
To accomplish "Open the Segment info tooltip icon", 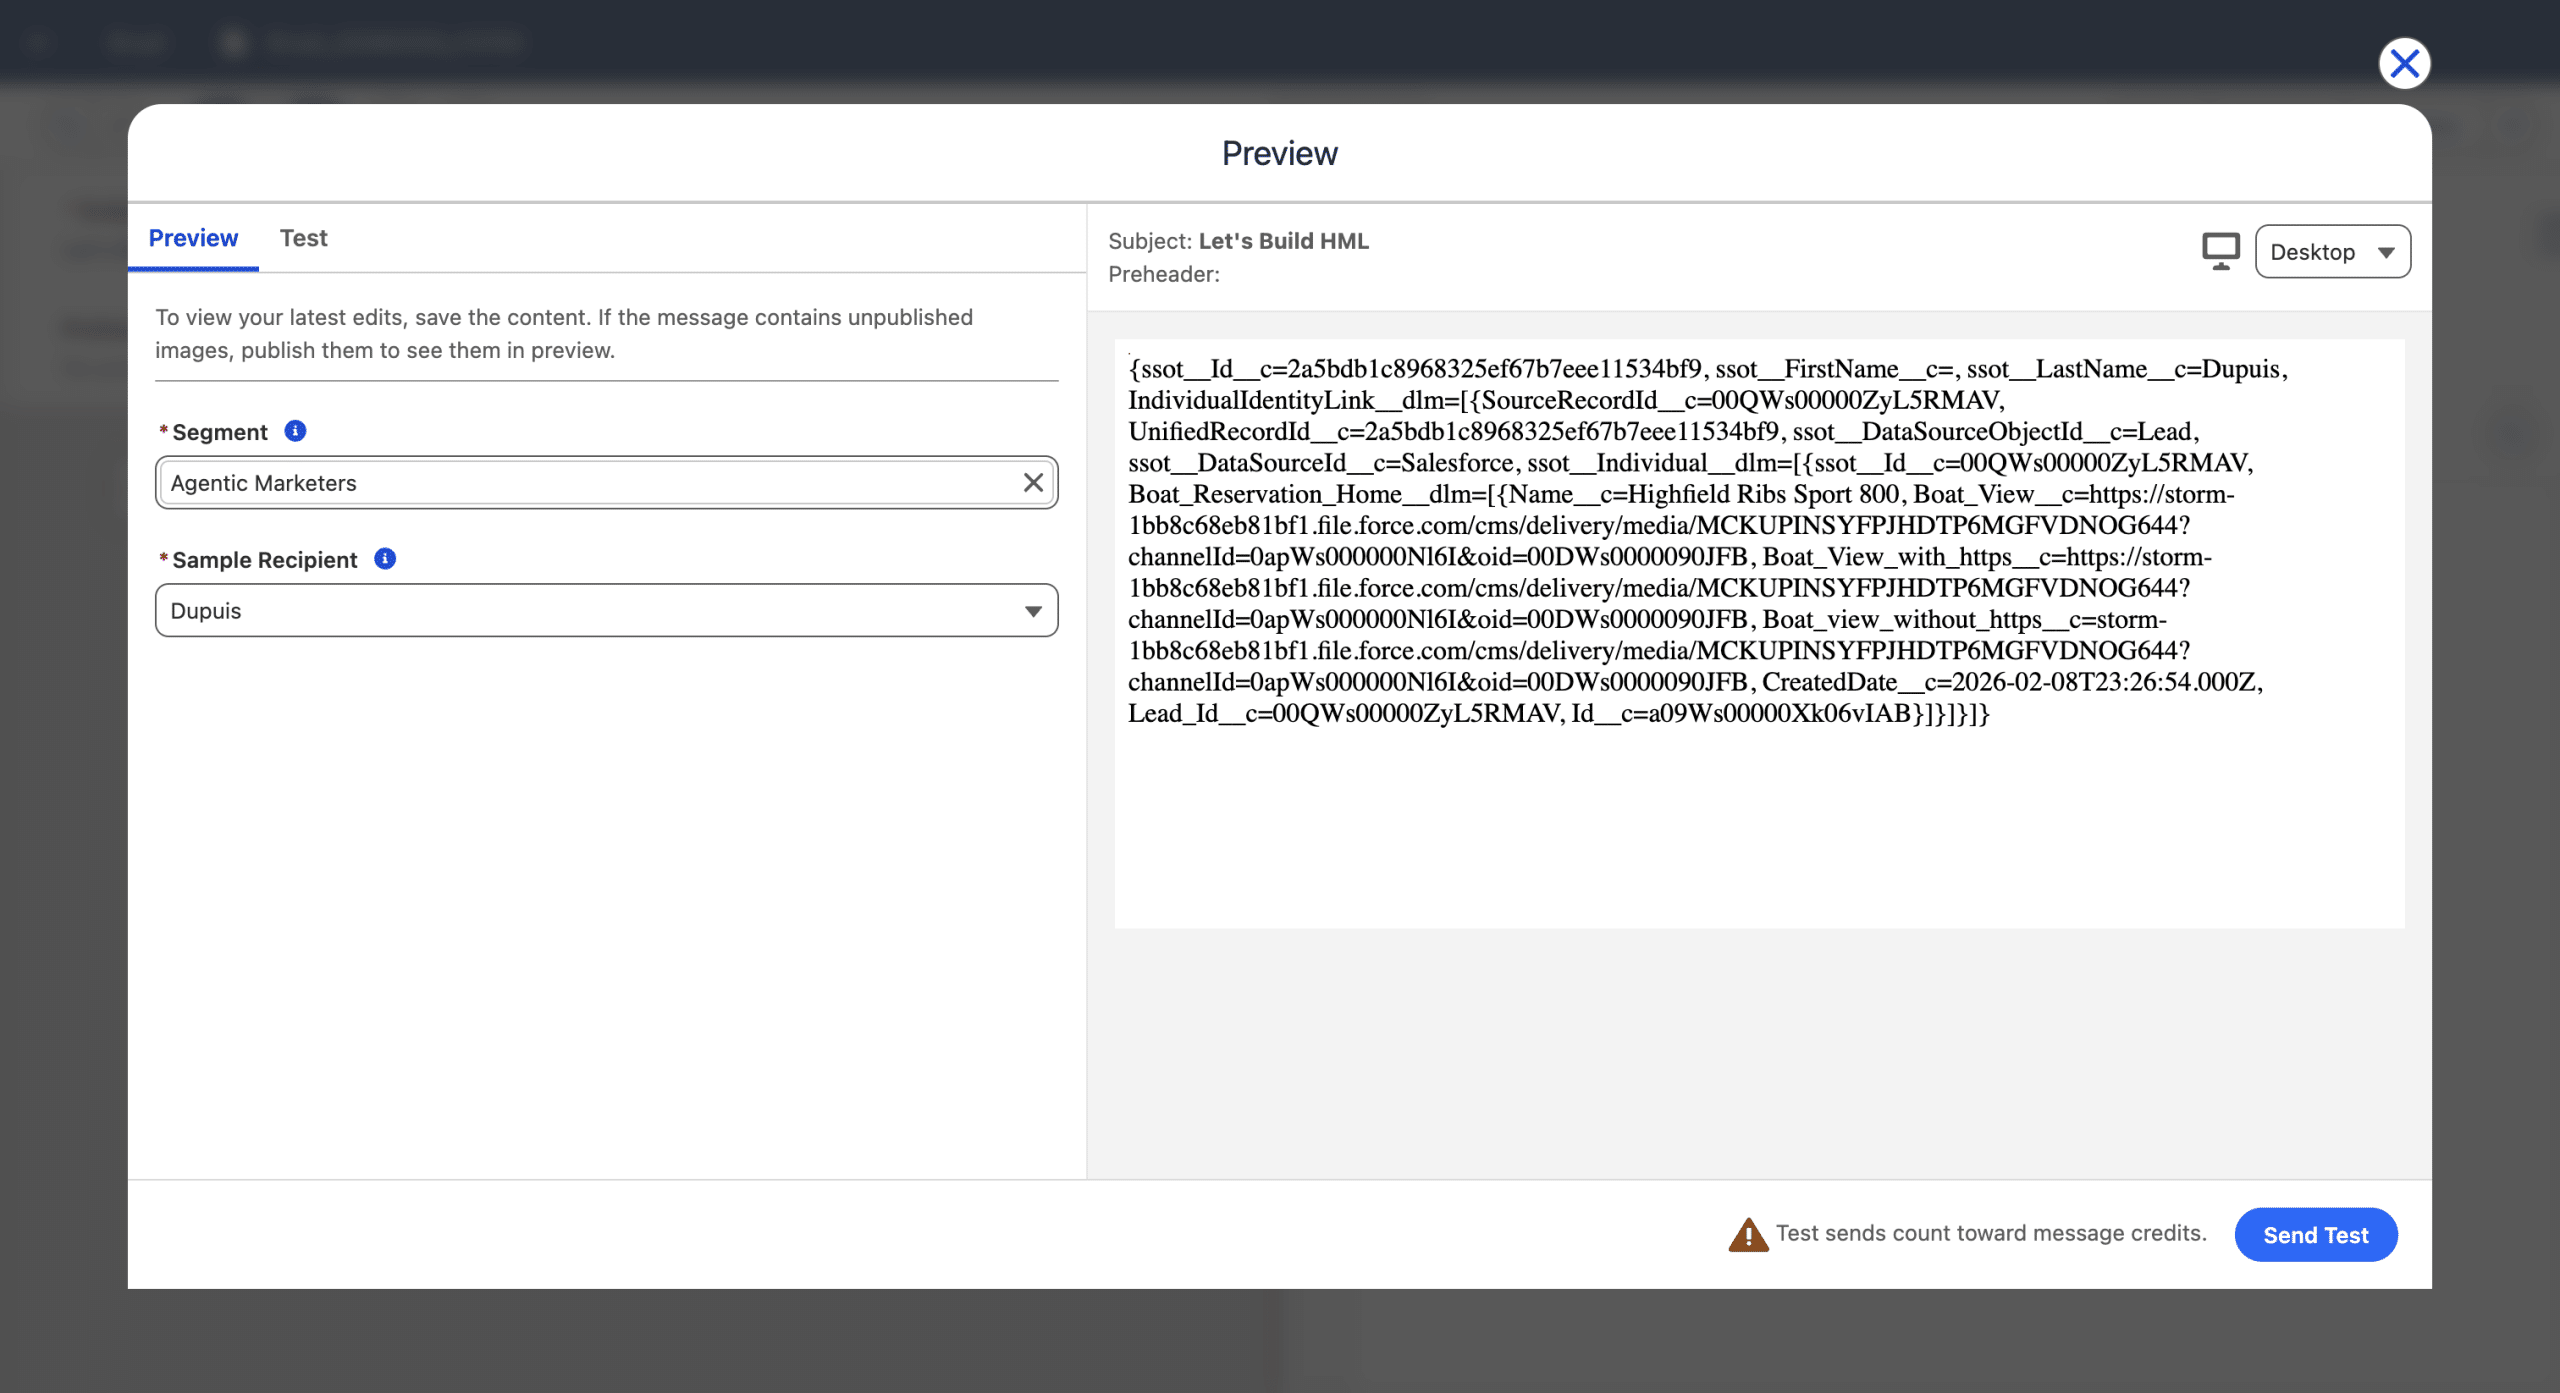I will pyautogui.click(x=295, y=431).
